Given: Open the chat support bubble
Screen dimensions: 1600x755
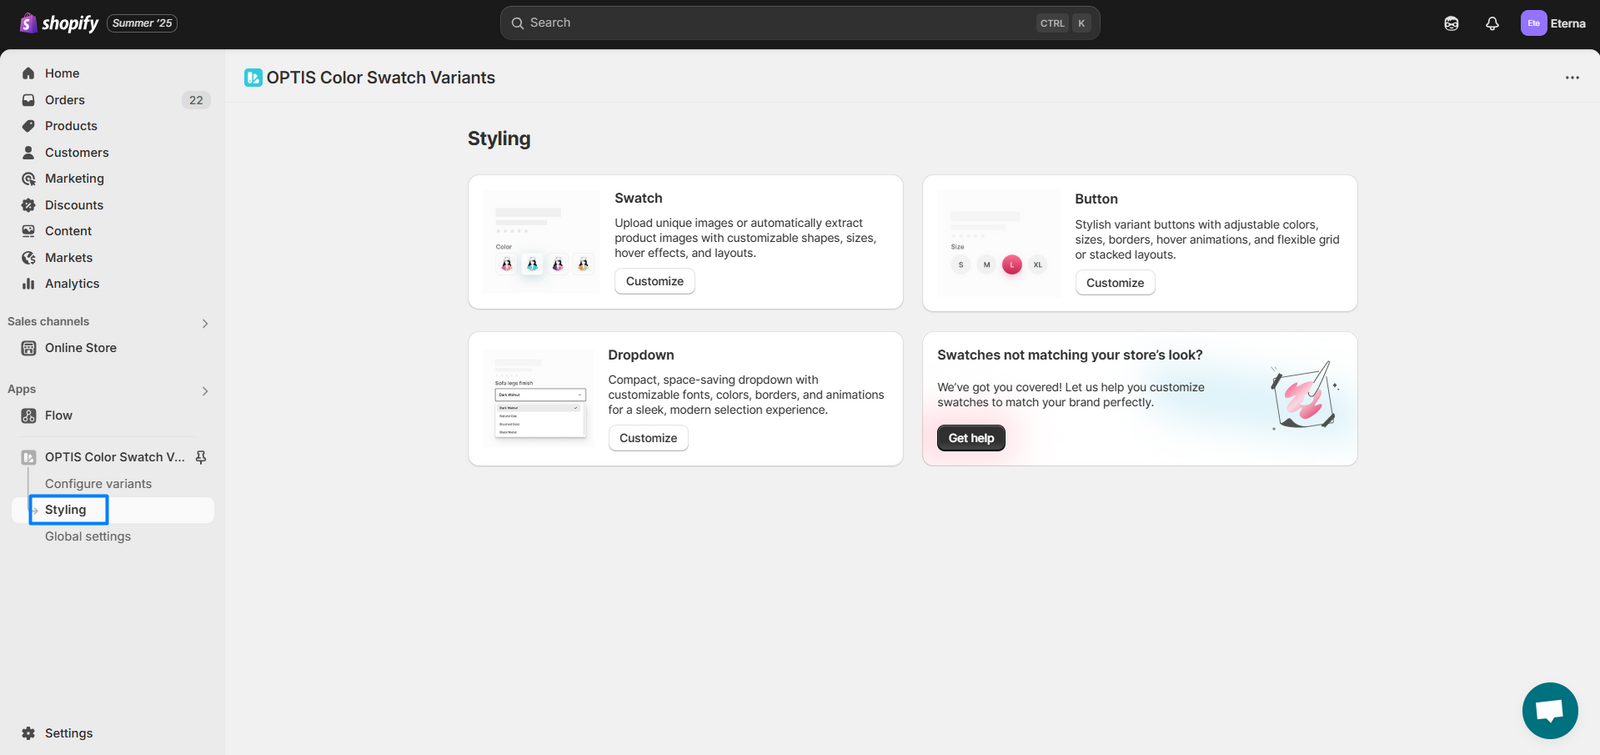Looking at the screenshot, I should [x=1550, y=711].
